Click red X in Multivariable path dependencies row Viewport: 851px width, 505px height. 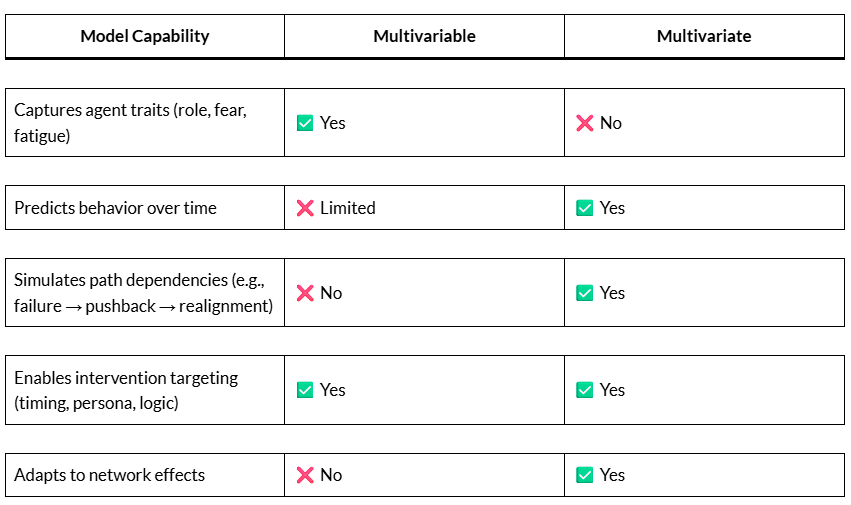click(x=305, y=293)
